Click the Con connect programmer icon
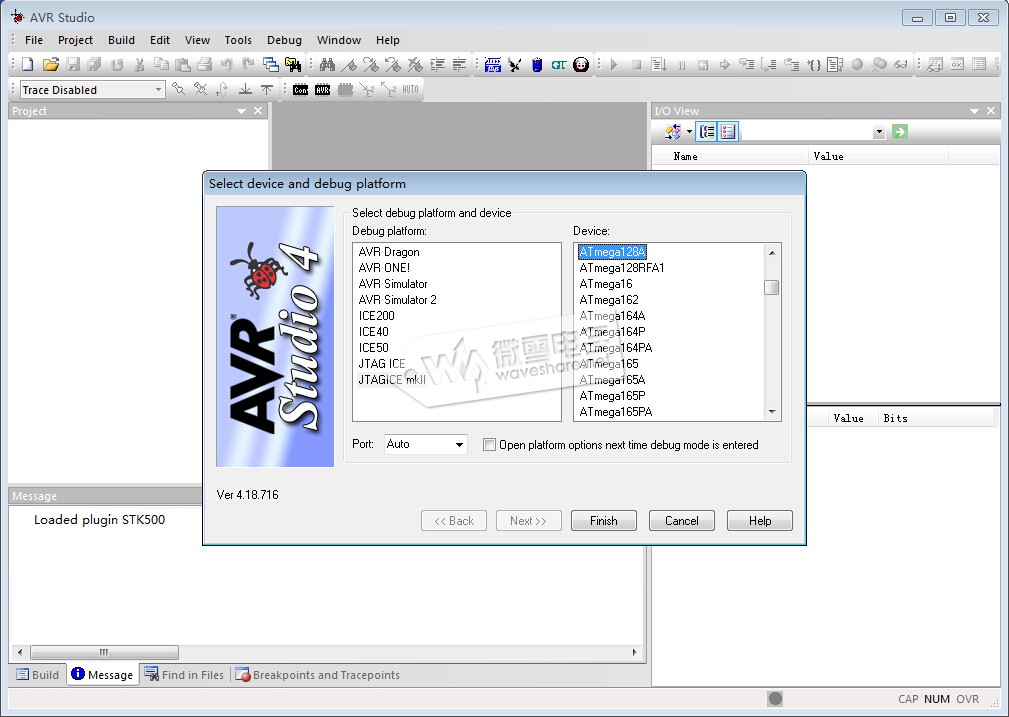 pos(301,90)
